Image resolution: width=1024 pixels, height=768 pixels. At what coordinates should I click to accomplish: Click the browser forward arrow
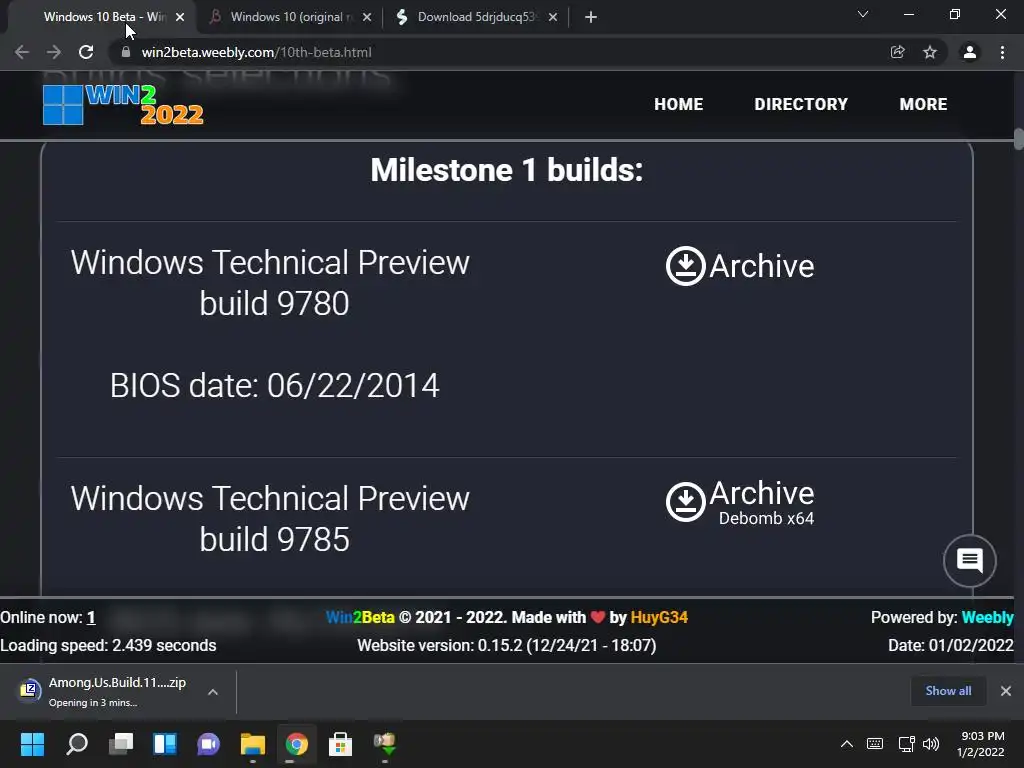pos(54,52)
